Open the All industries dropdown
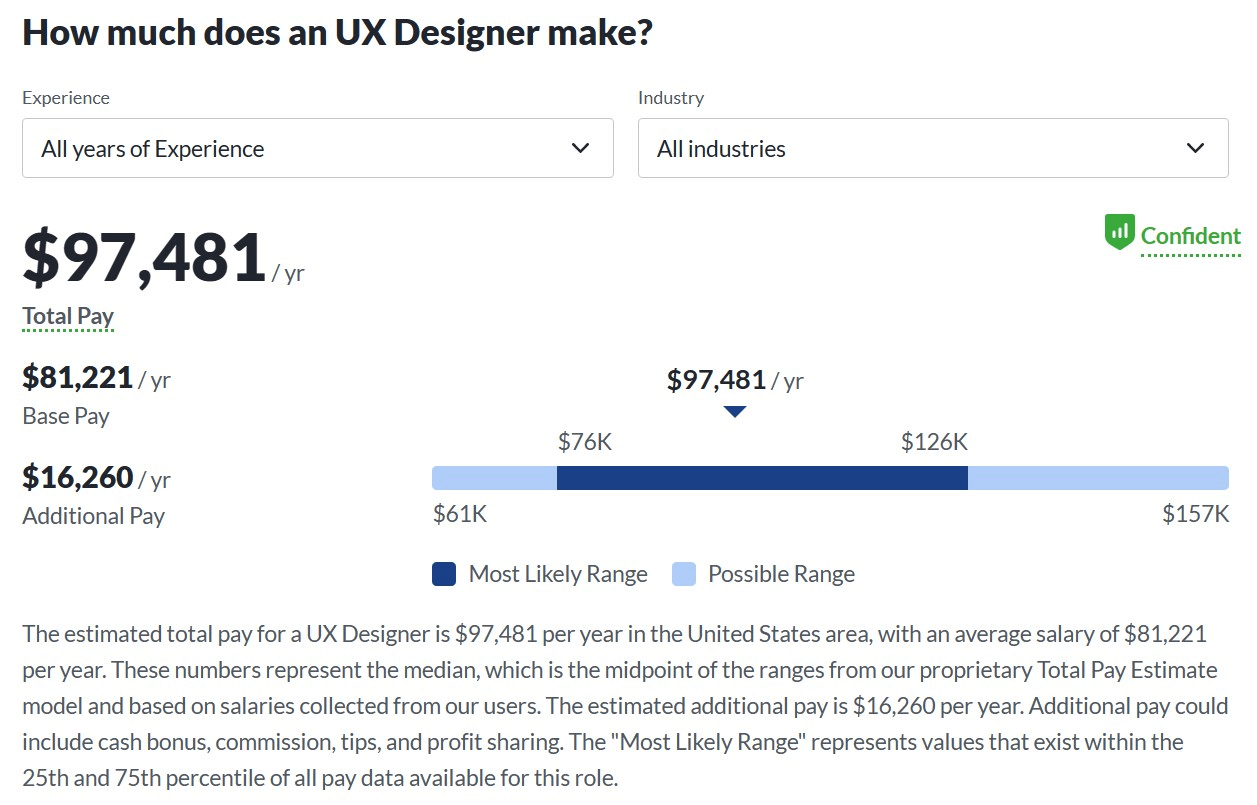 point(933,148)
